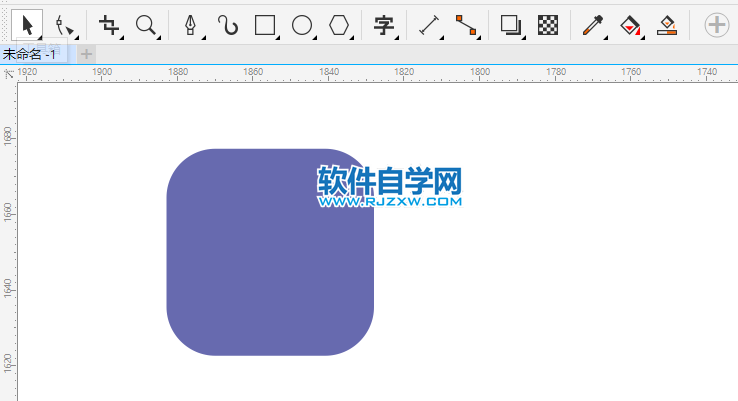Select the Shape edit tool
738x401 pixels.
(63, 25)
